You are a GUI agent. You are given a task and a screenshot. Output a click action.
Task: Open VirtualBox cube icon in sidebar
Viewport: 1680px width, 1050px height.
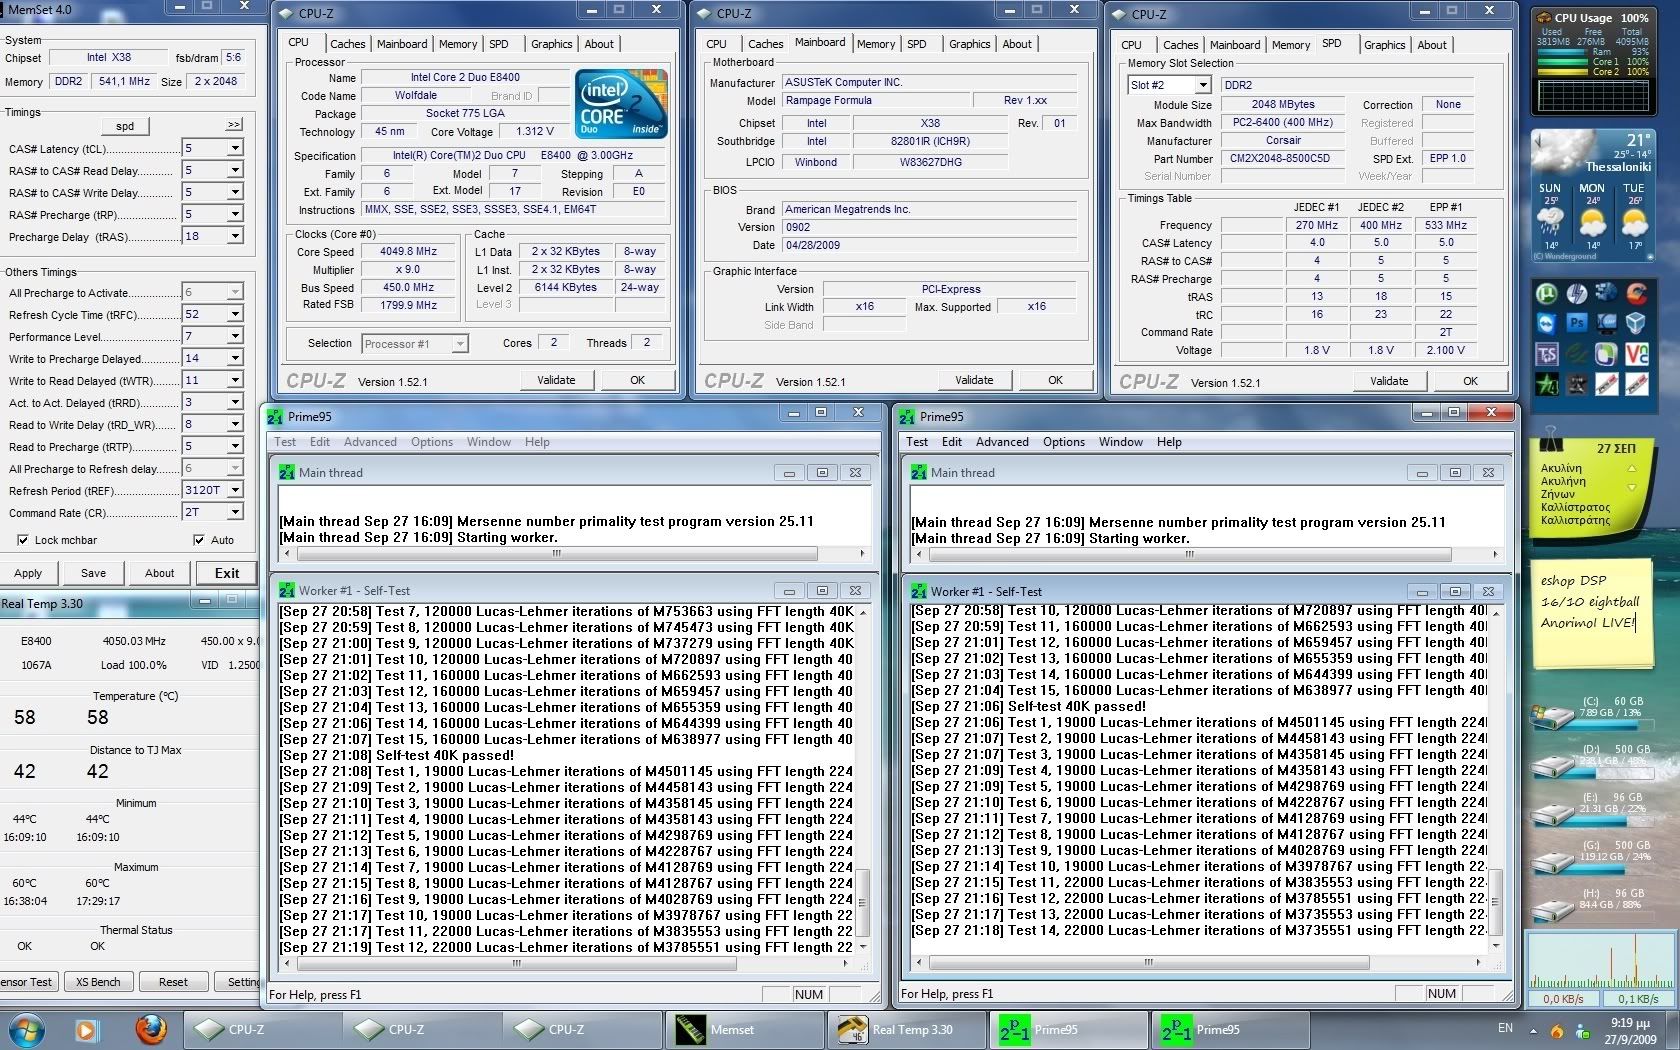pos(1637,323)
